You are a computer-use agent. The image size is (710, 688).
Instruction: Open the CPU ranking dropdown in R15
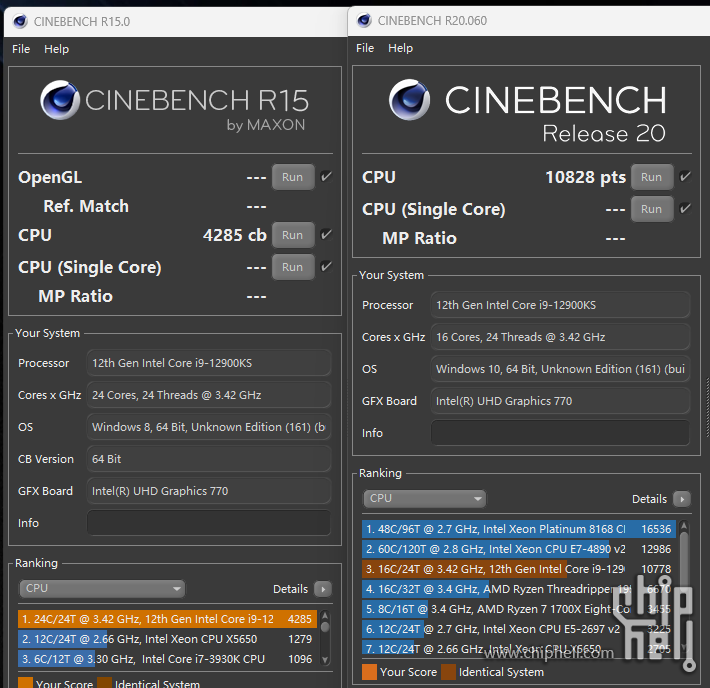[102, 588]
